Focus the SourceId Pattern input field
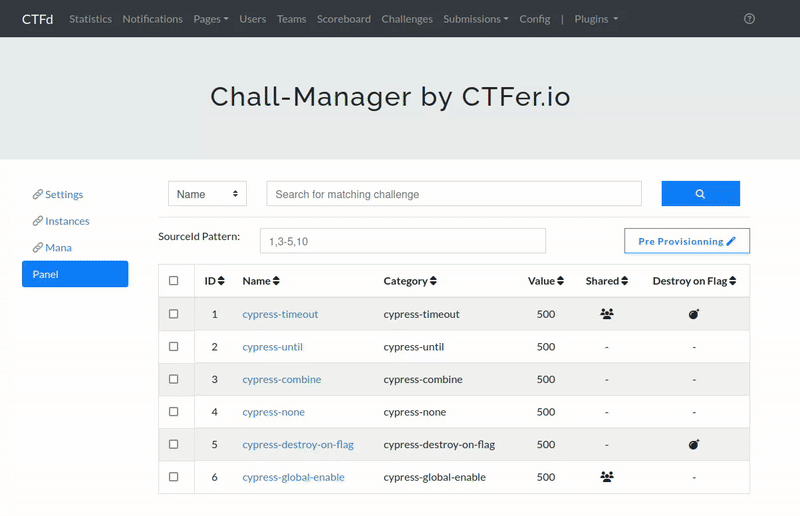 (403, 241)
